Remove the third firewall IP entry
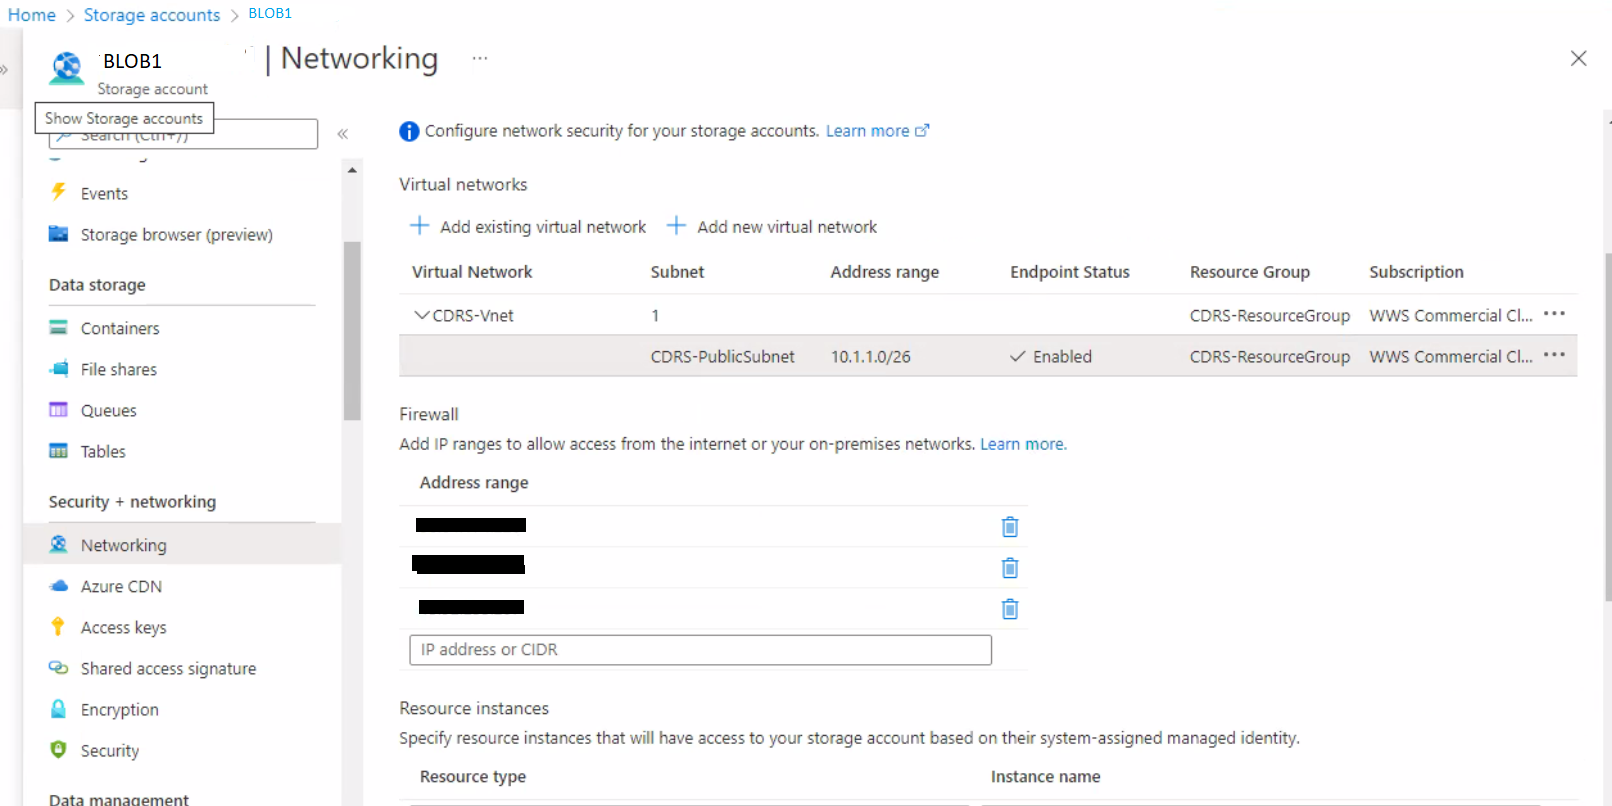Image resolution: width=1612 pixels, height=806 pixels. (x=1010, y=609)
